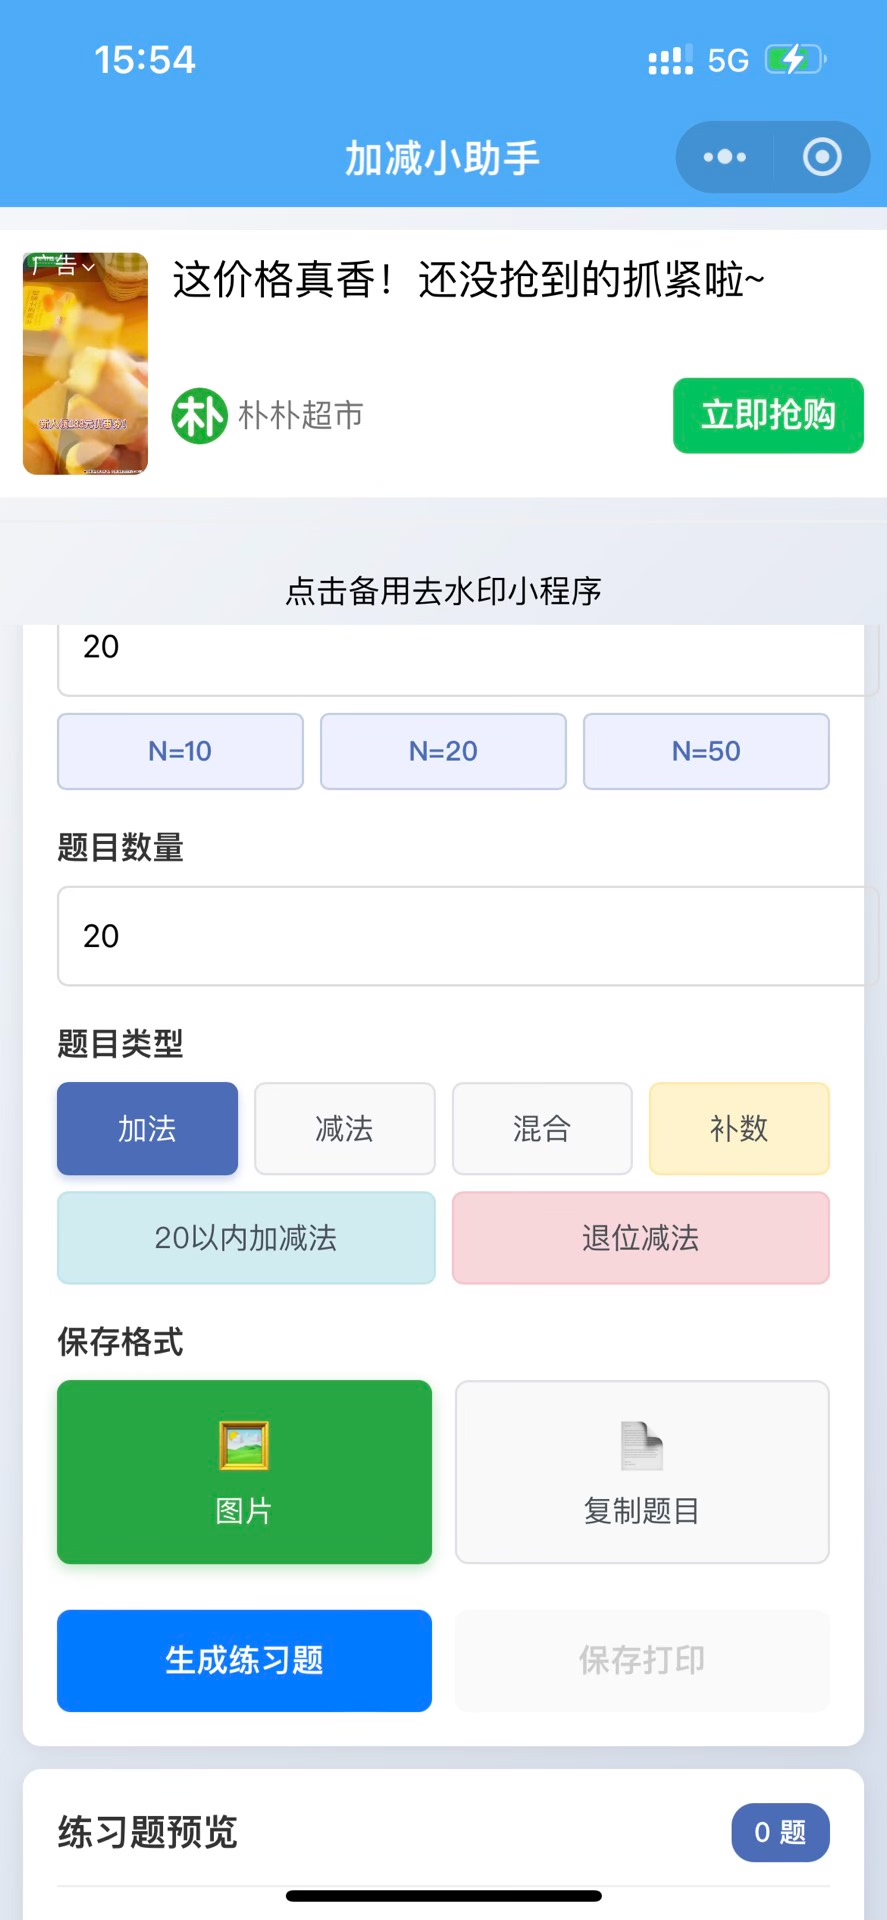Screen dimensions: 887x1920
Task: Set range preset to N=20
Action: [x=443, y=751]
